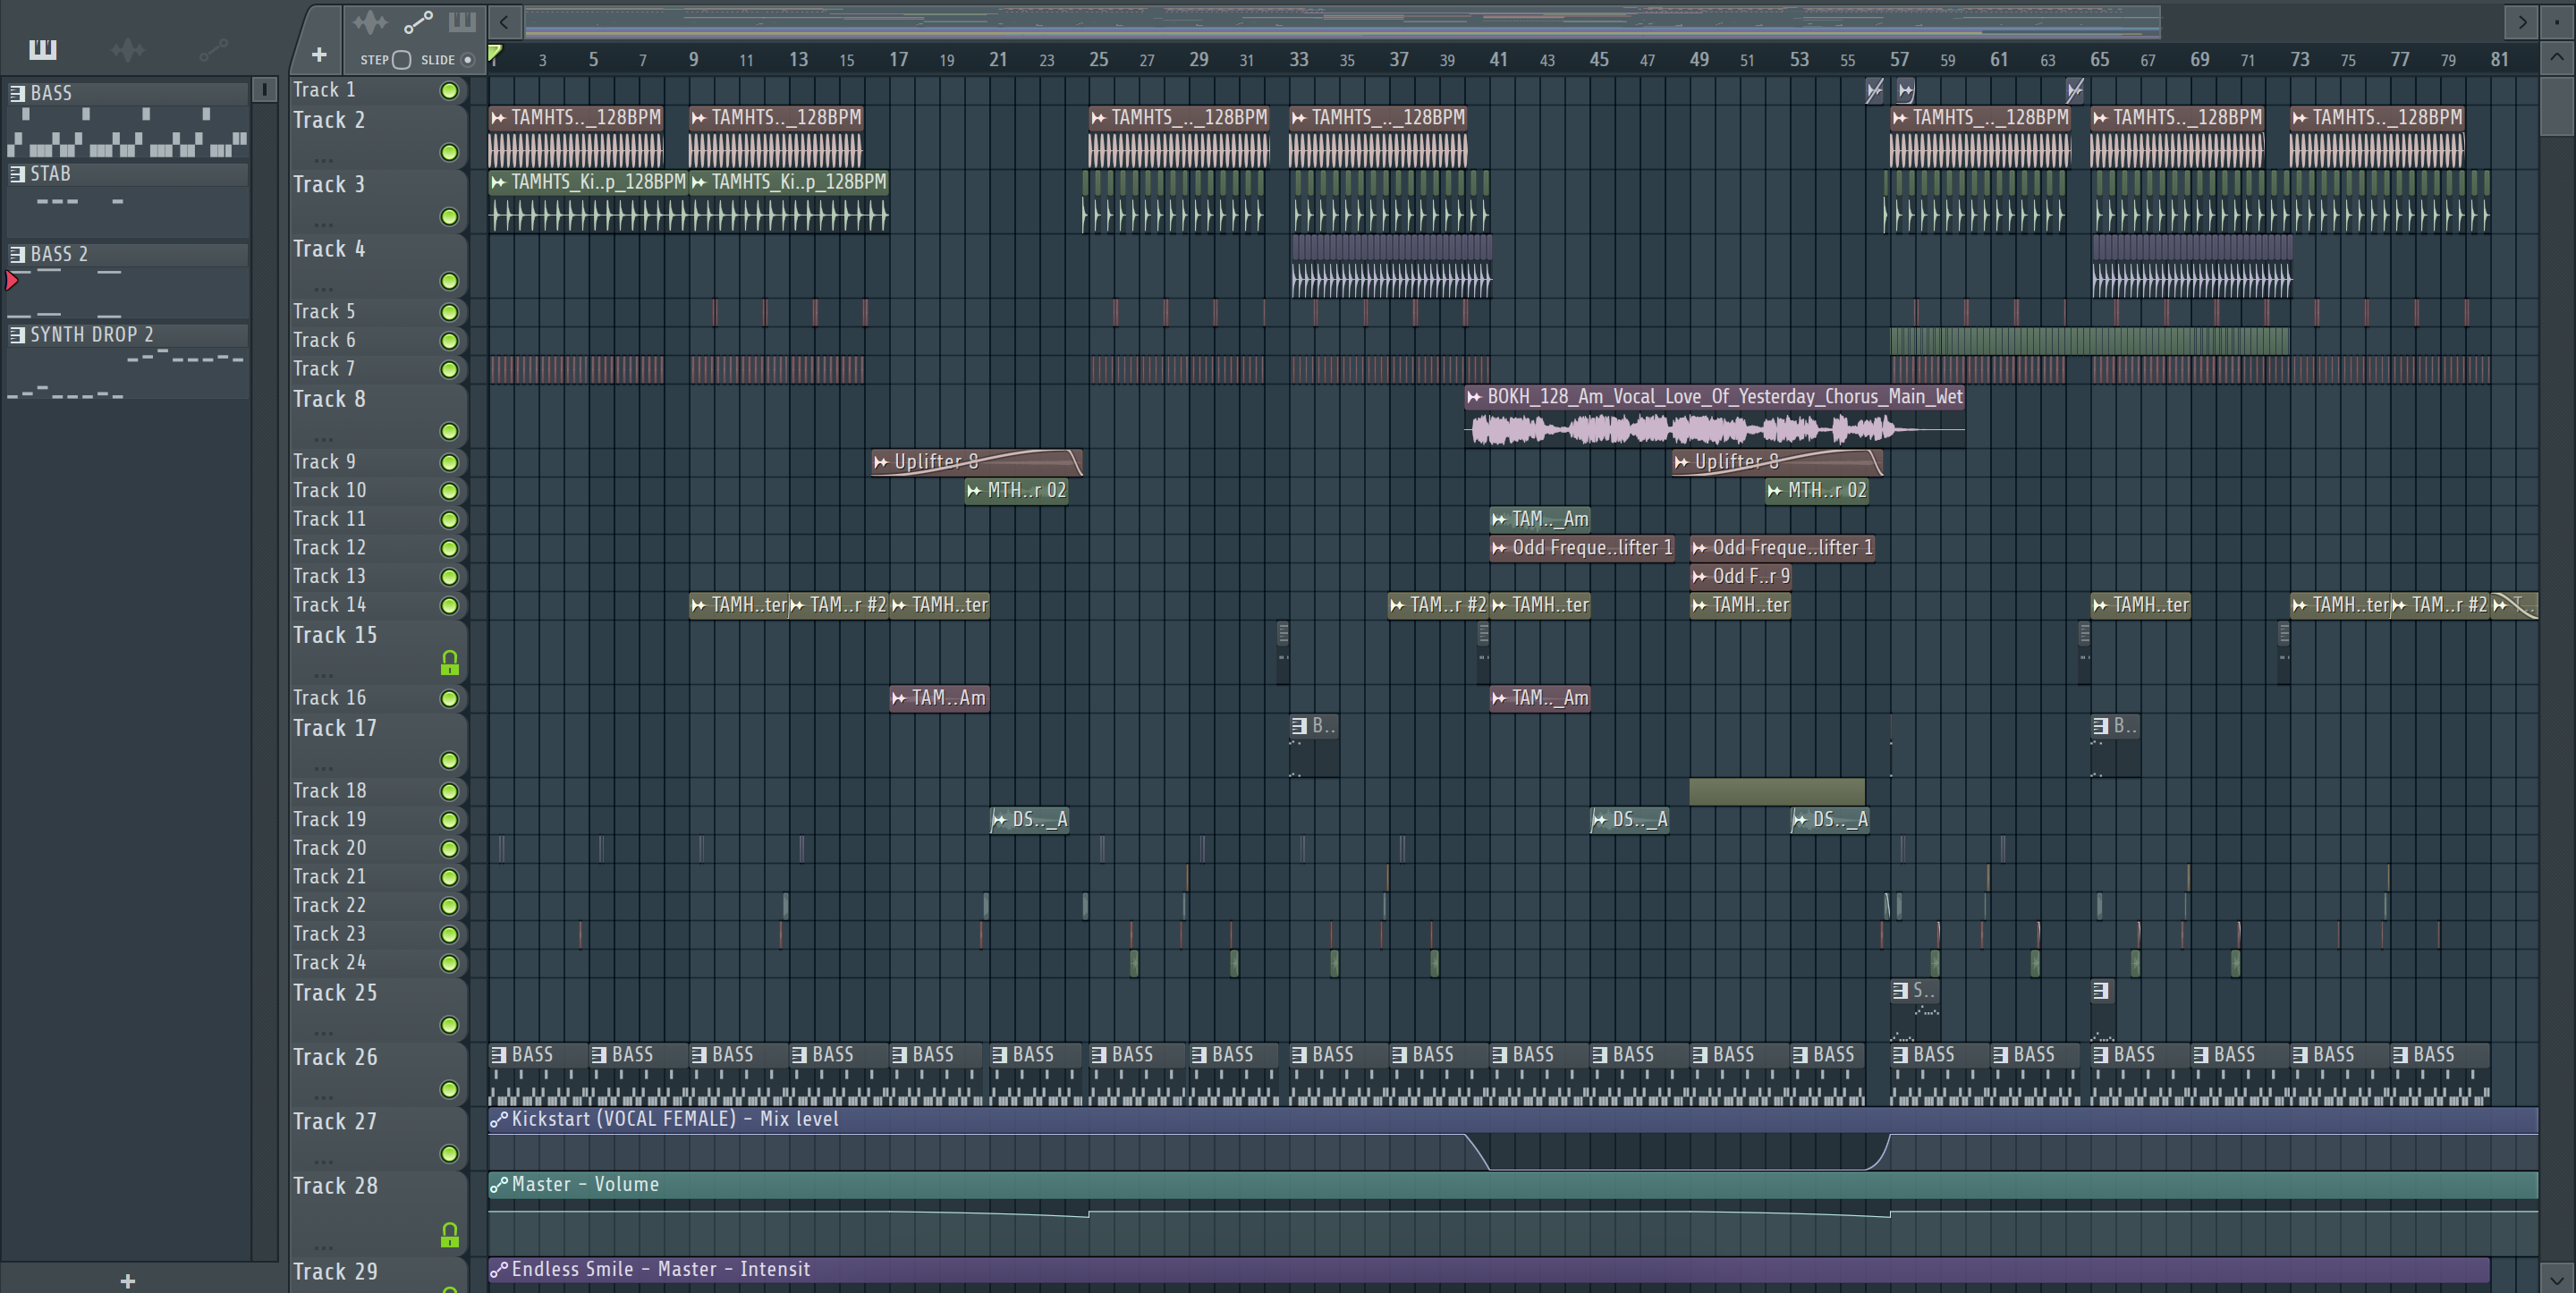Click the BASS pattern piano-roll icon in picker
Image resolution: width=2576 pixels, height=1293 pixels.
pos(17,93)
